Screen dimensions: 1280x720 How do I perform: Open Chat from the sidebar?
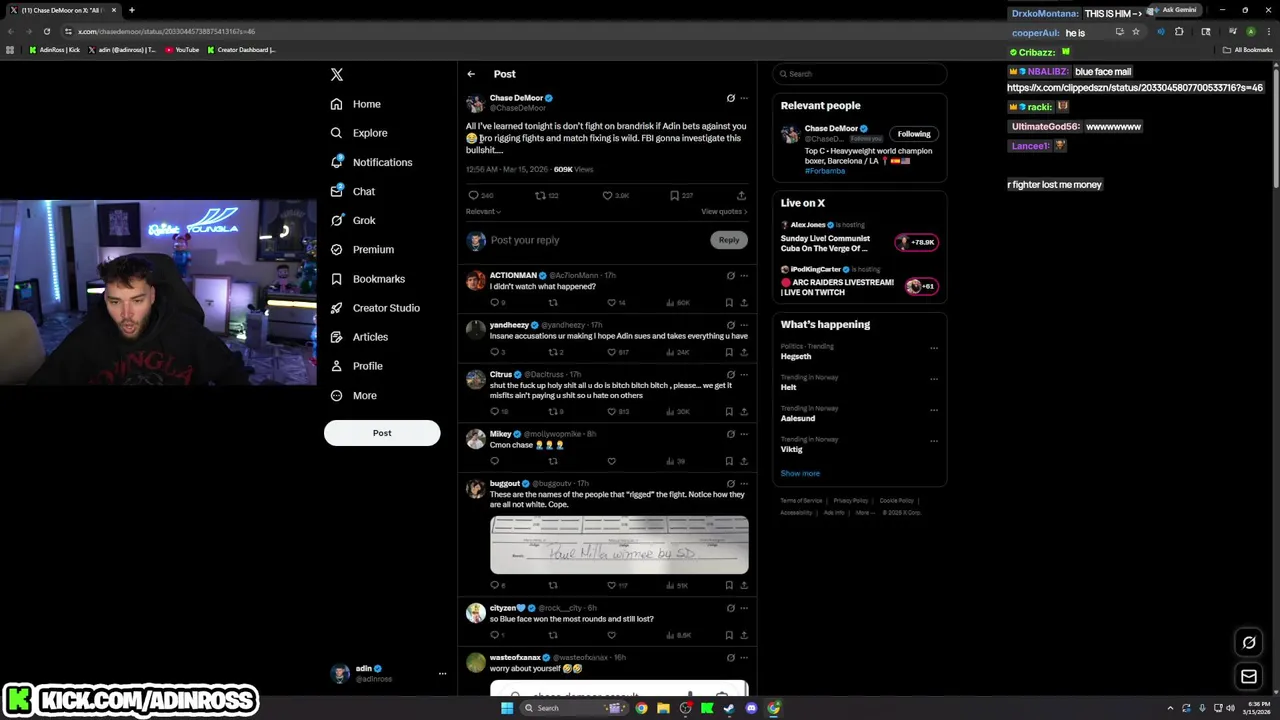click(352, 191)
